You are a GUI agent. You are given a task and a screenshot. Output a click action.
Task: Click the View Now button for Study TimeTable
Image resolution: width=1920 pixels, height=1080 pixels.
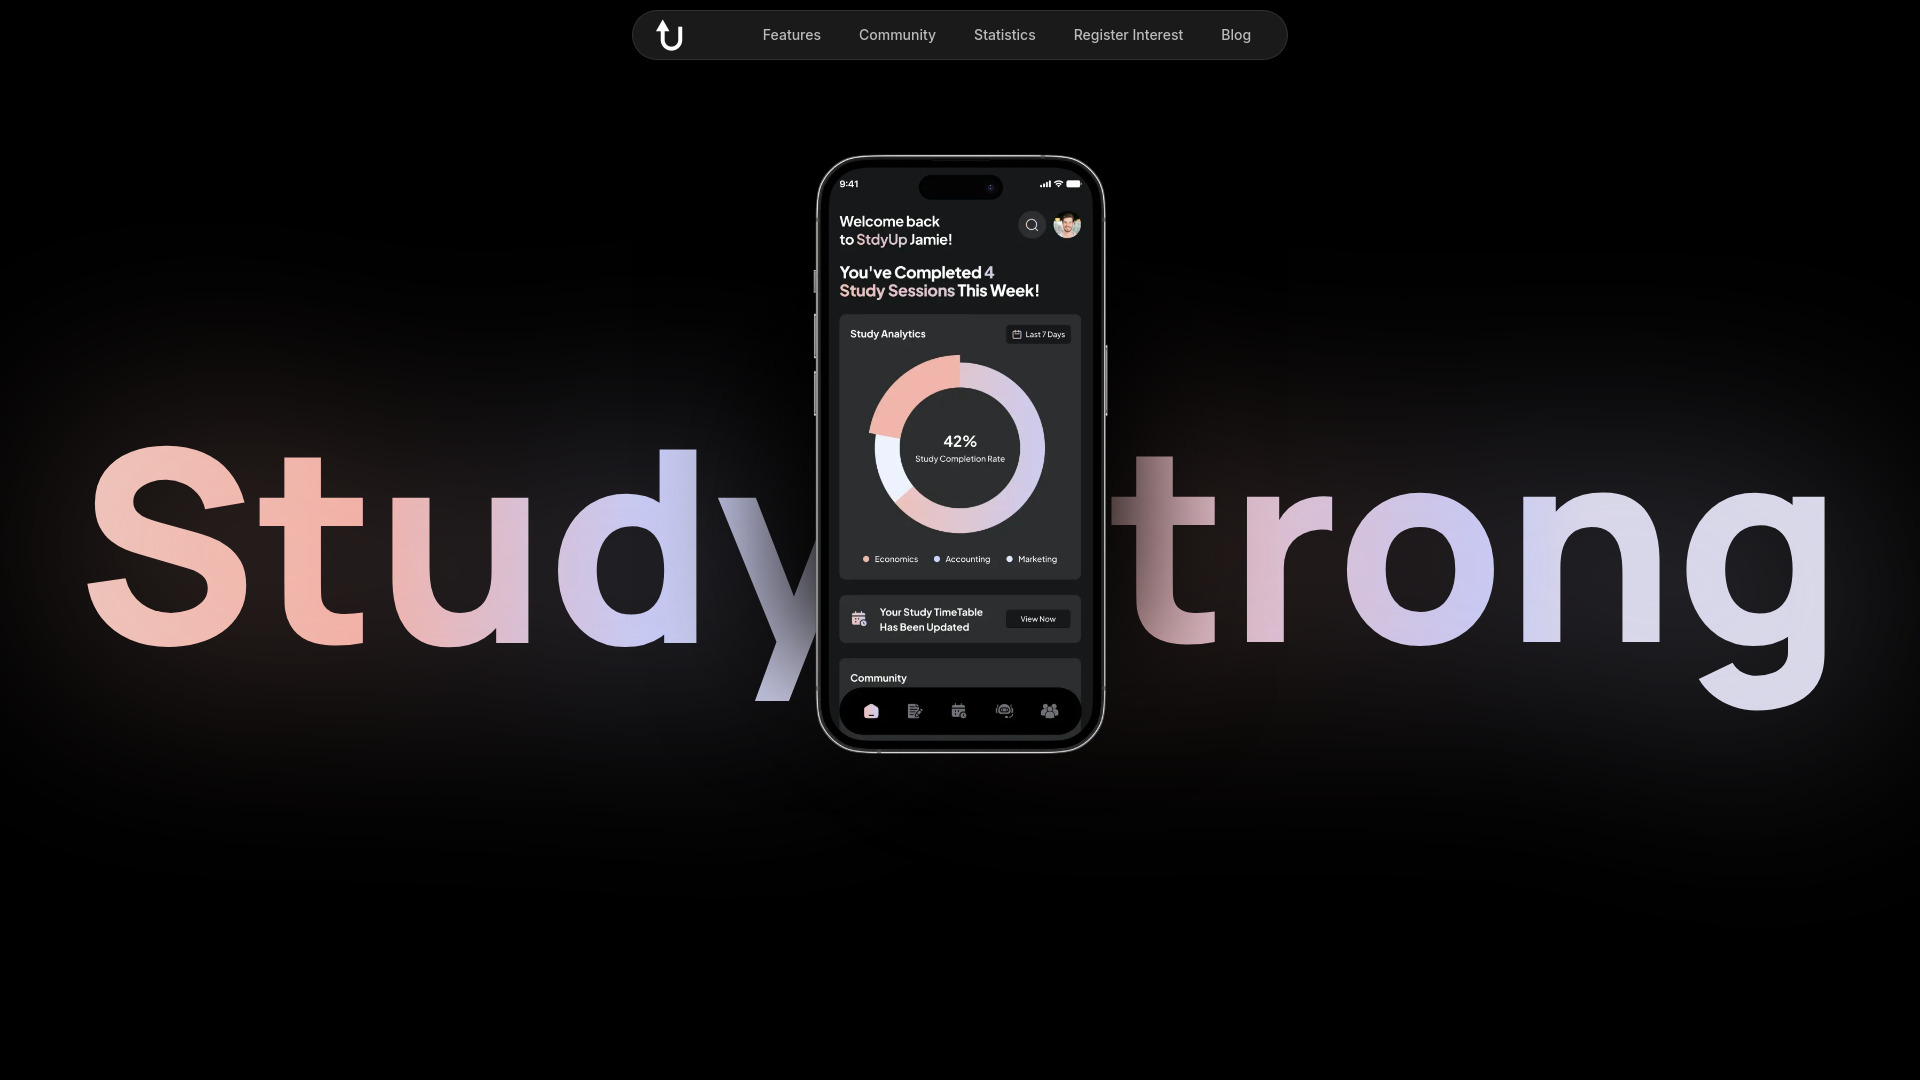[x=1036, y=618]
